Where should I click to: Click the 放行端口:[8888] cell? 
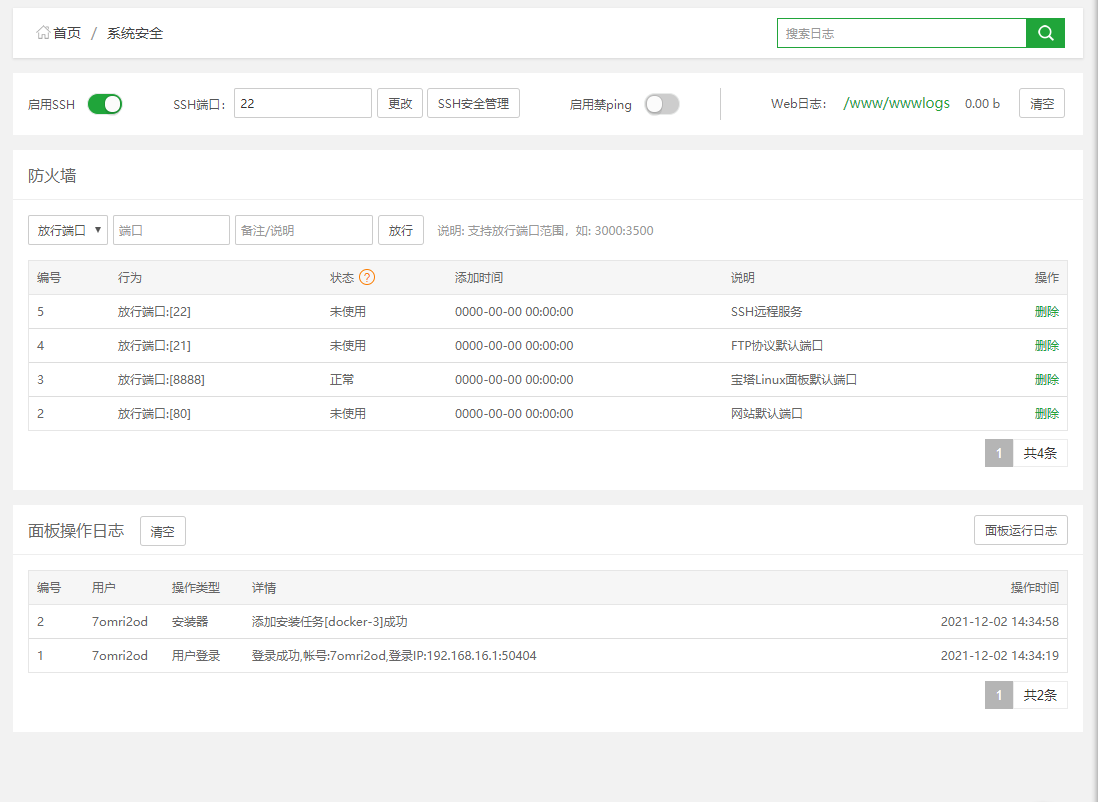tap(161, 380)
